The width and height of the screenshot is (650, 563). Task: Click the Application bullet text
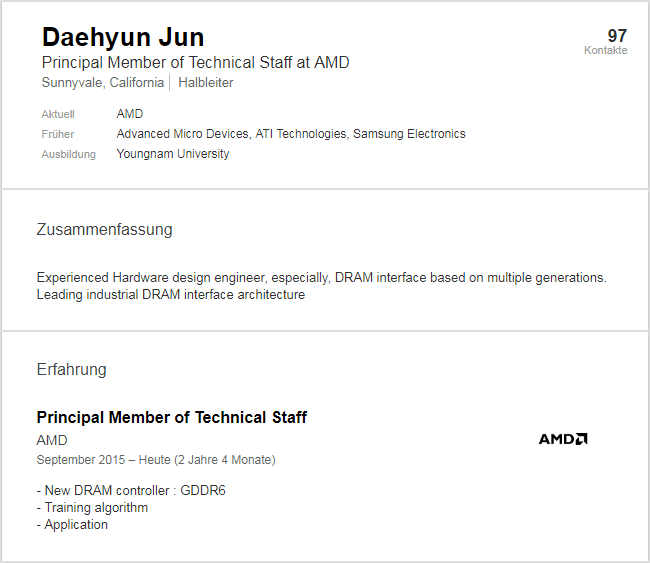pyautogui.click(x=76, y=525)
